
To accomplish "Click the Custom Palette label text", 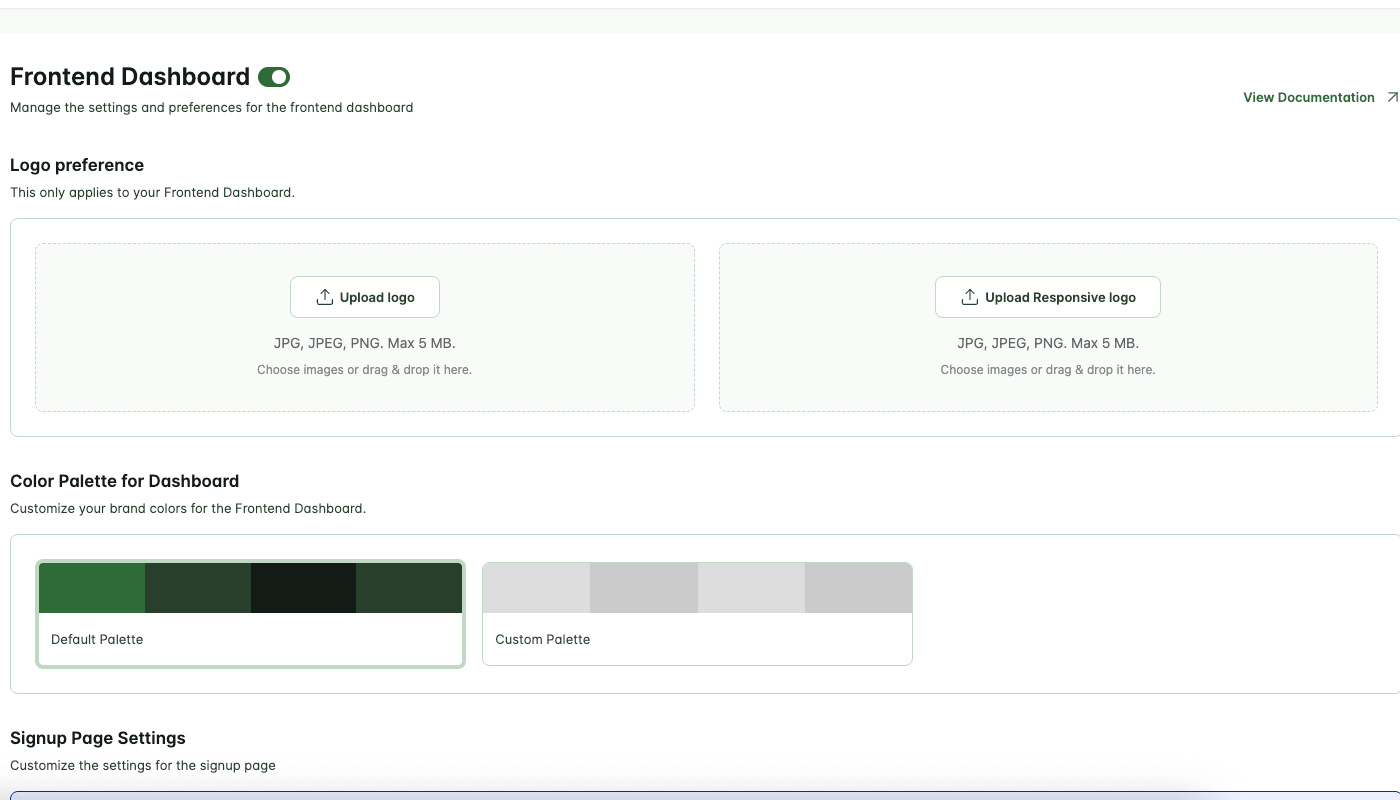I will tap(543, 639).
